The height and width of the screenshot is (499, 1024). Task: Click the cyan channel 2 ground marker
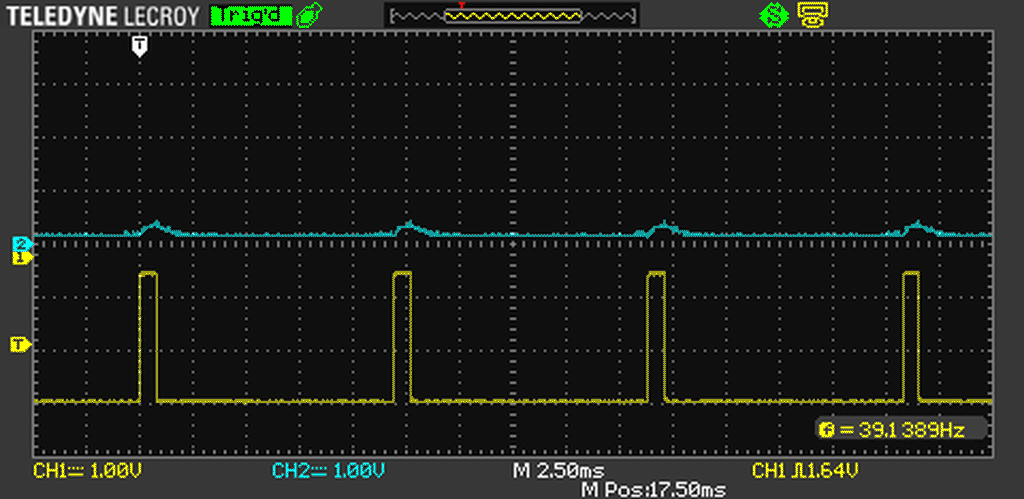22,244
